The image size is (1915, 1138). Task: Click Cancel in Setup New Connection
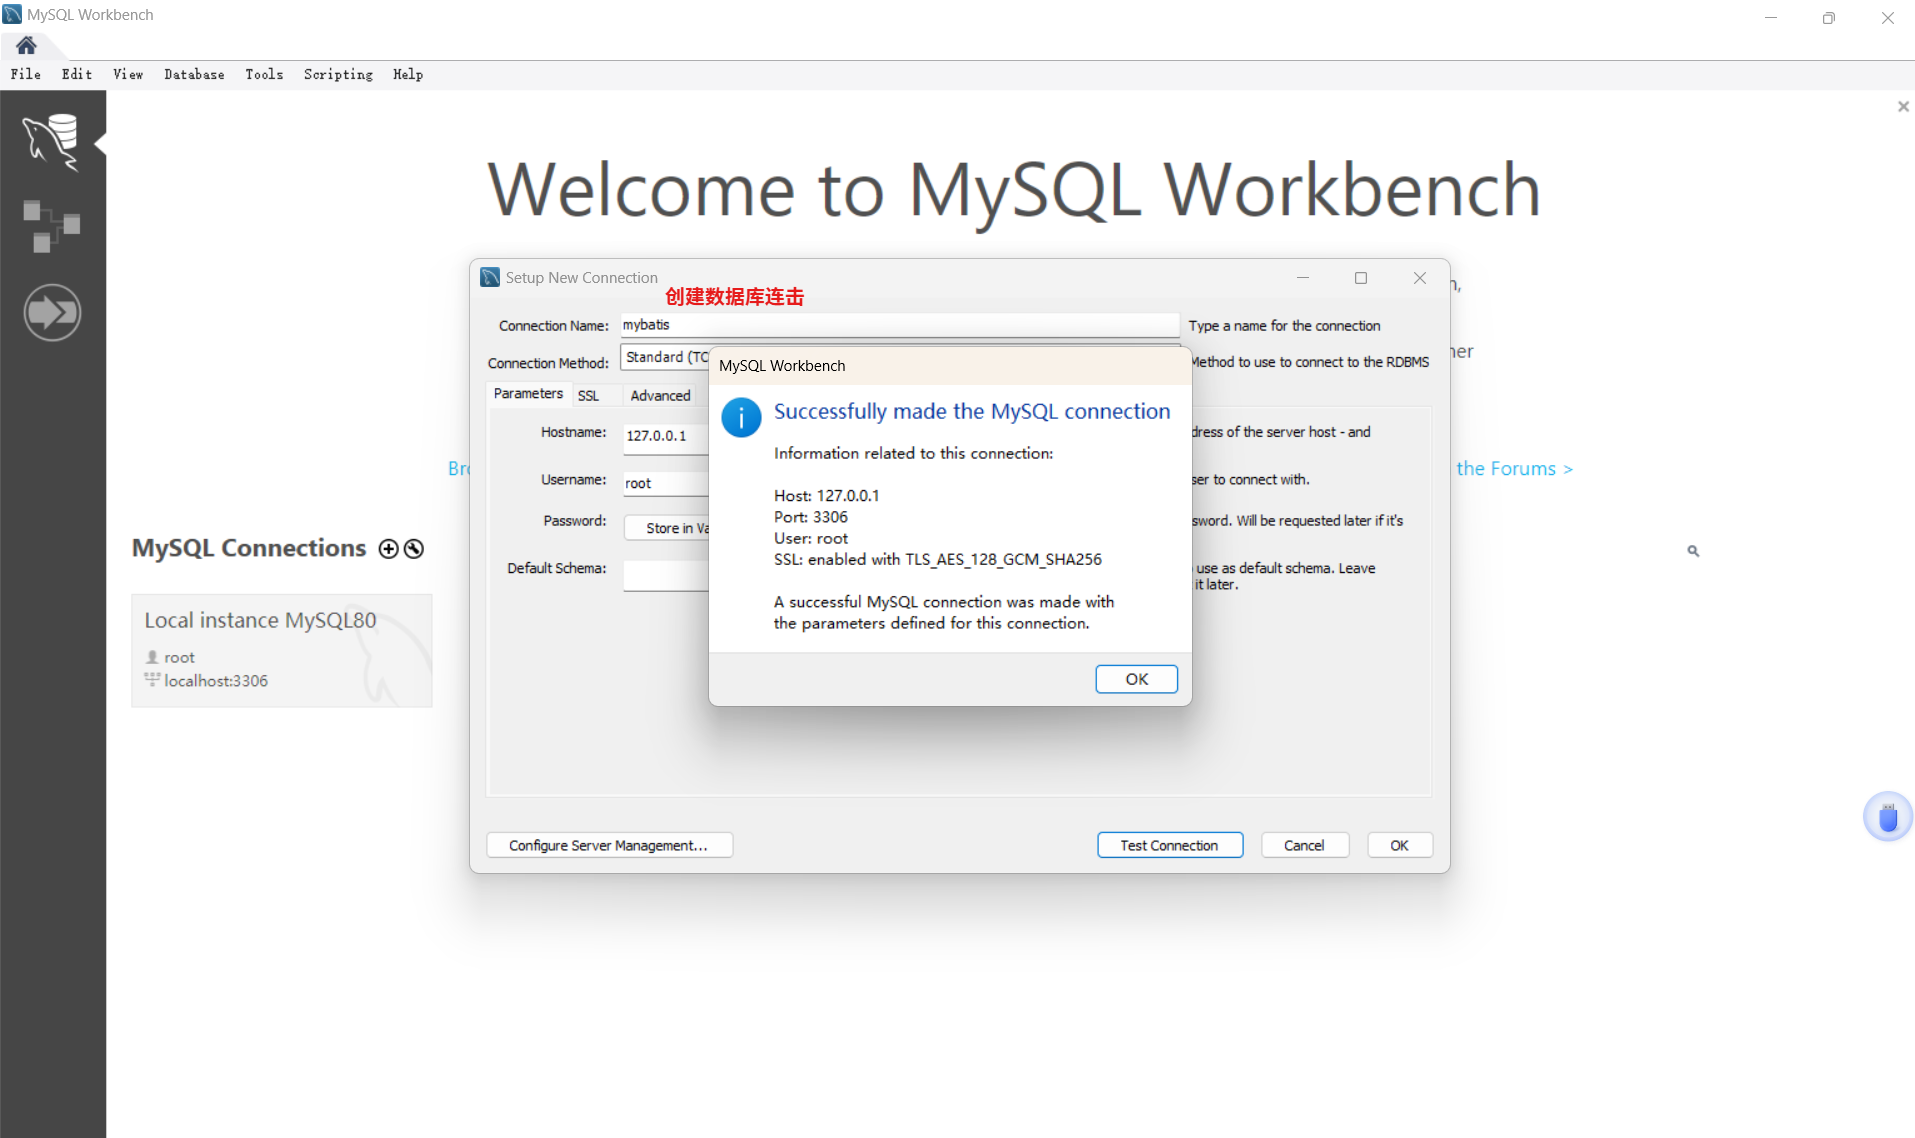(x=1304, y=845)
